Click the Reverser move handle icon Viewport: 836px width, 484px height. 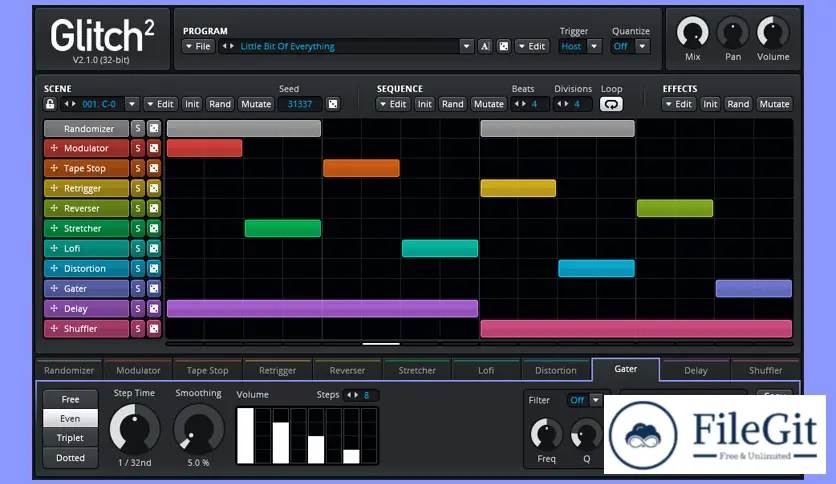pos(54,208)
